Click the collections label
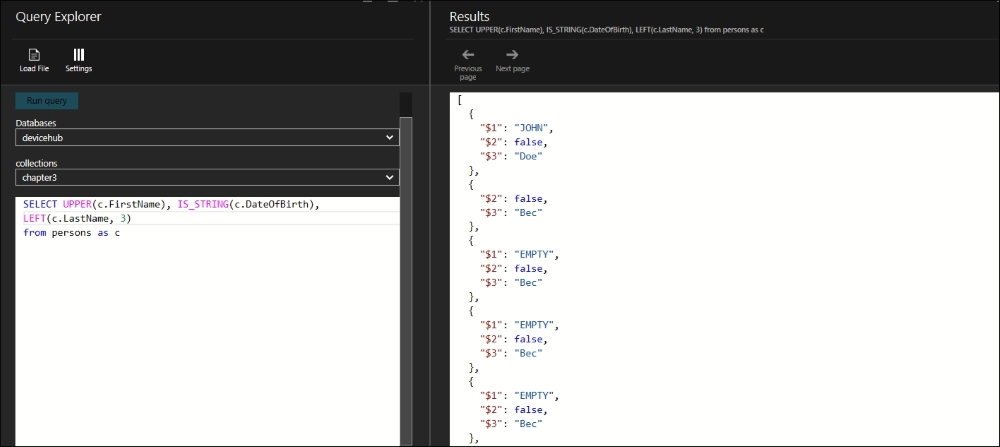Image resolution: width=1000 pixels, height=447 pixels. [x=36, y=163]
